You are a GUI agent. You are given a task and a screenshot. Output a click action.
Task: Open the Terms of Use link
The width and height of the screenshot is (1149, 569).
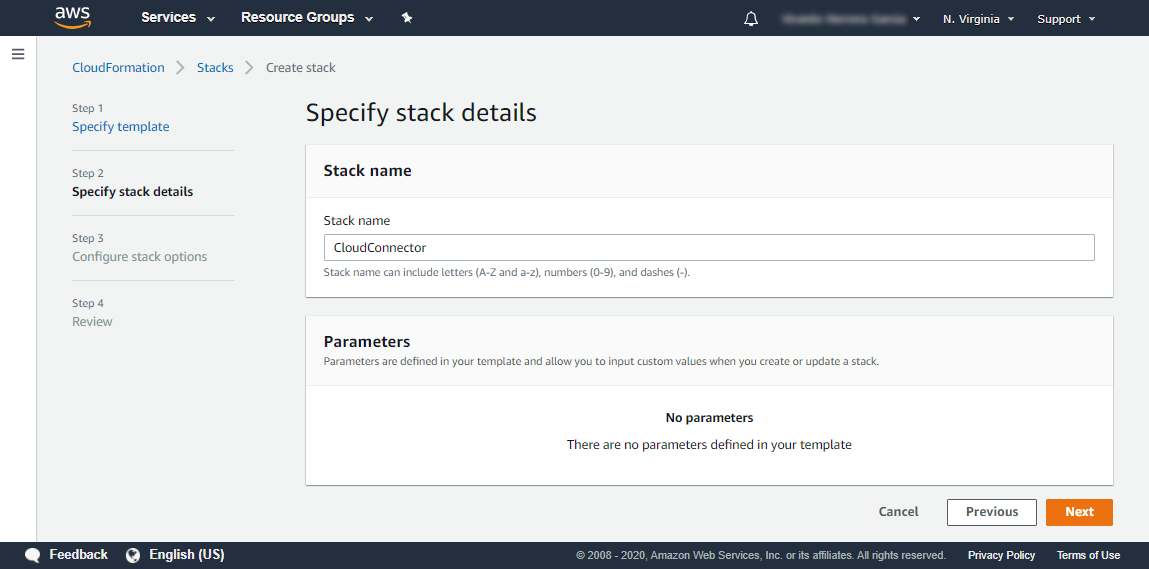pyautogui.click(x=1088, y=555)
